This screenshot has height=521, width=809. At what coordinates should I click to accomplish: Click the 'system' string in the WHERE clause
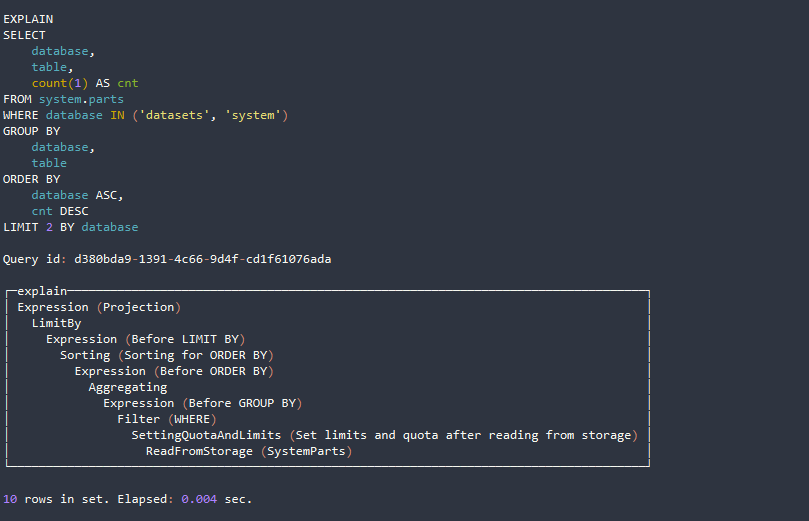coord(255,115)
